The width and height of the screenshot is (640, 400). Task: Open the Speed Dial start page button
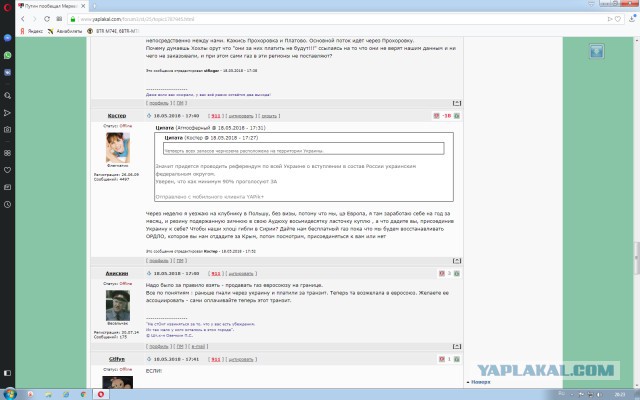pos(59,19)
